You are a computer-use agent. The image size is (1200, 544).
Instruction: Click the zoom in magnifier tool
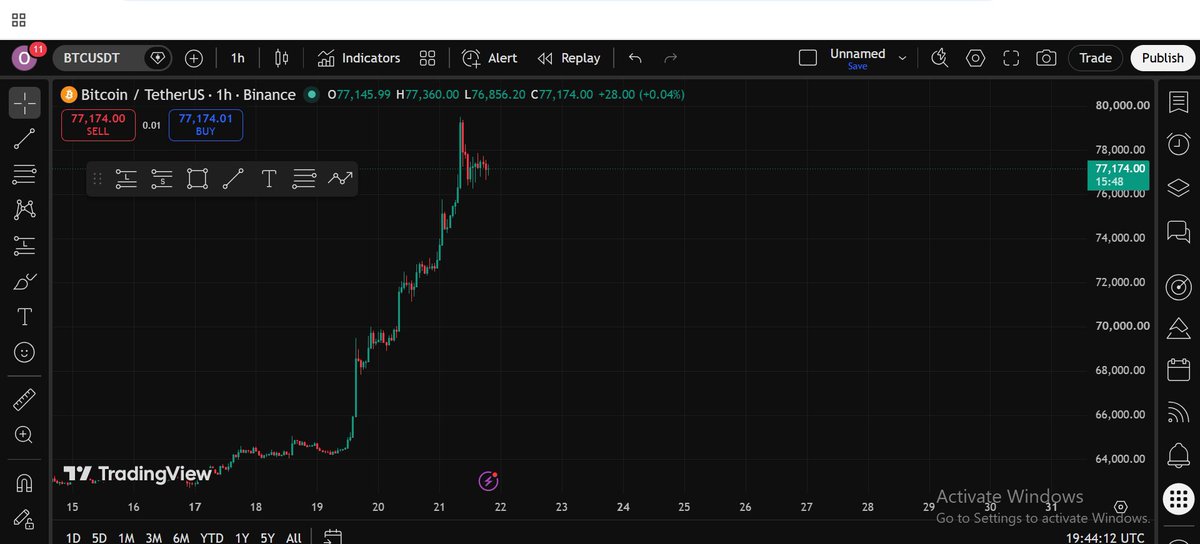25,435
